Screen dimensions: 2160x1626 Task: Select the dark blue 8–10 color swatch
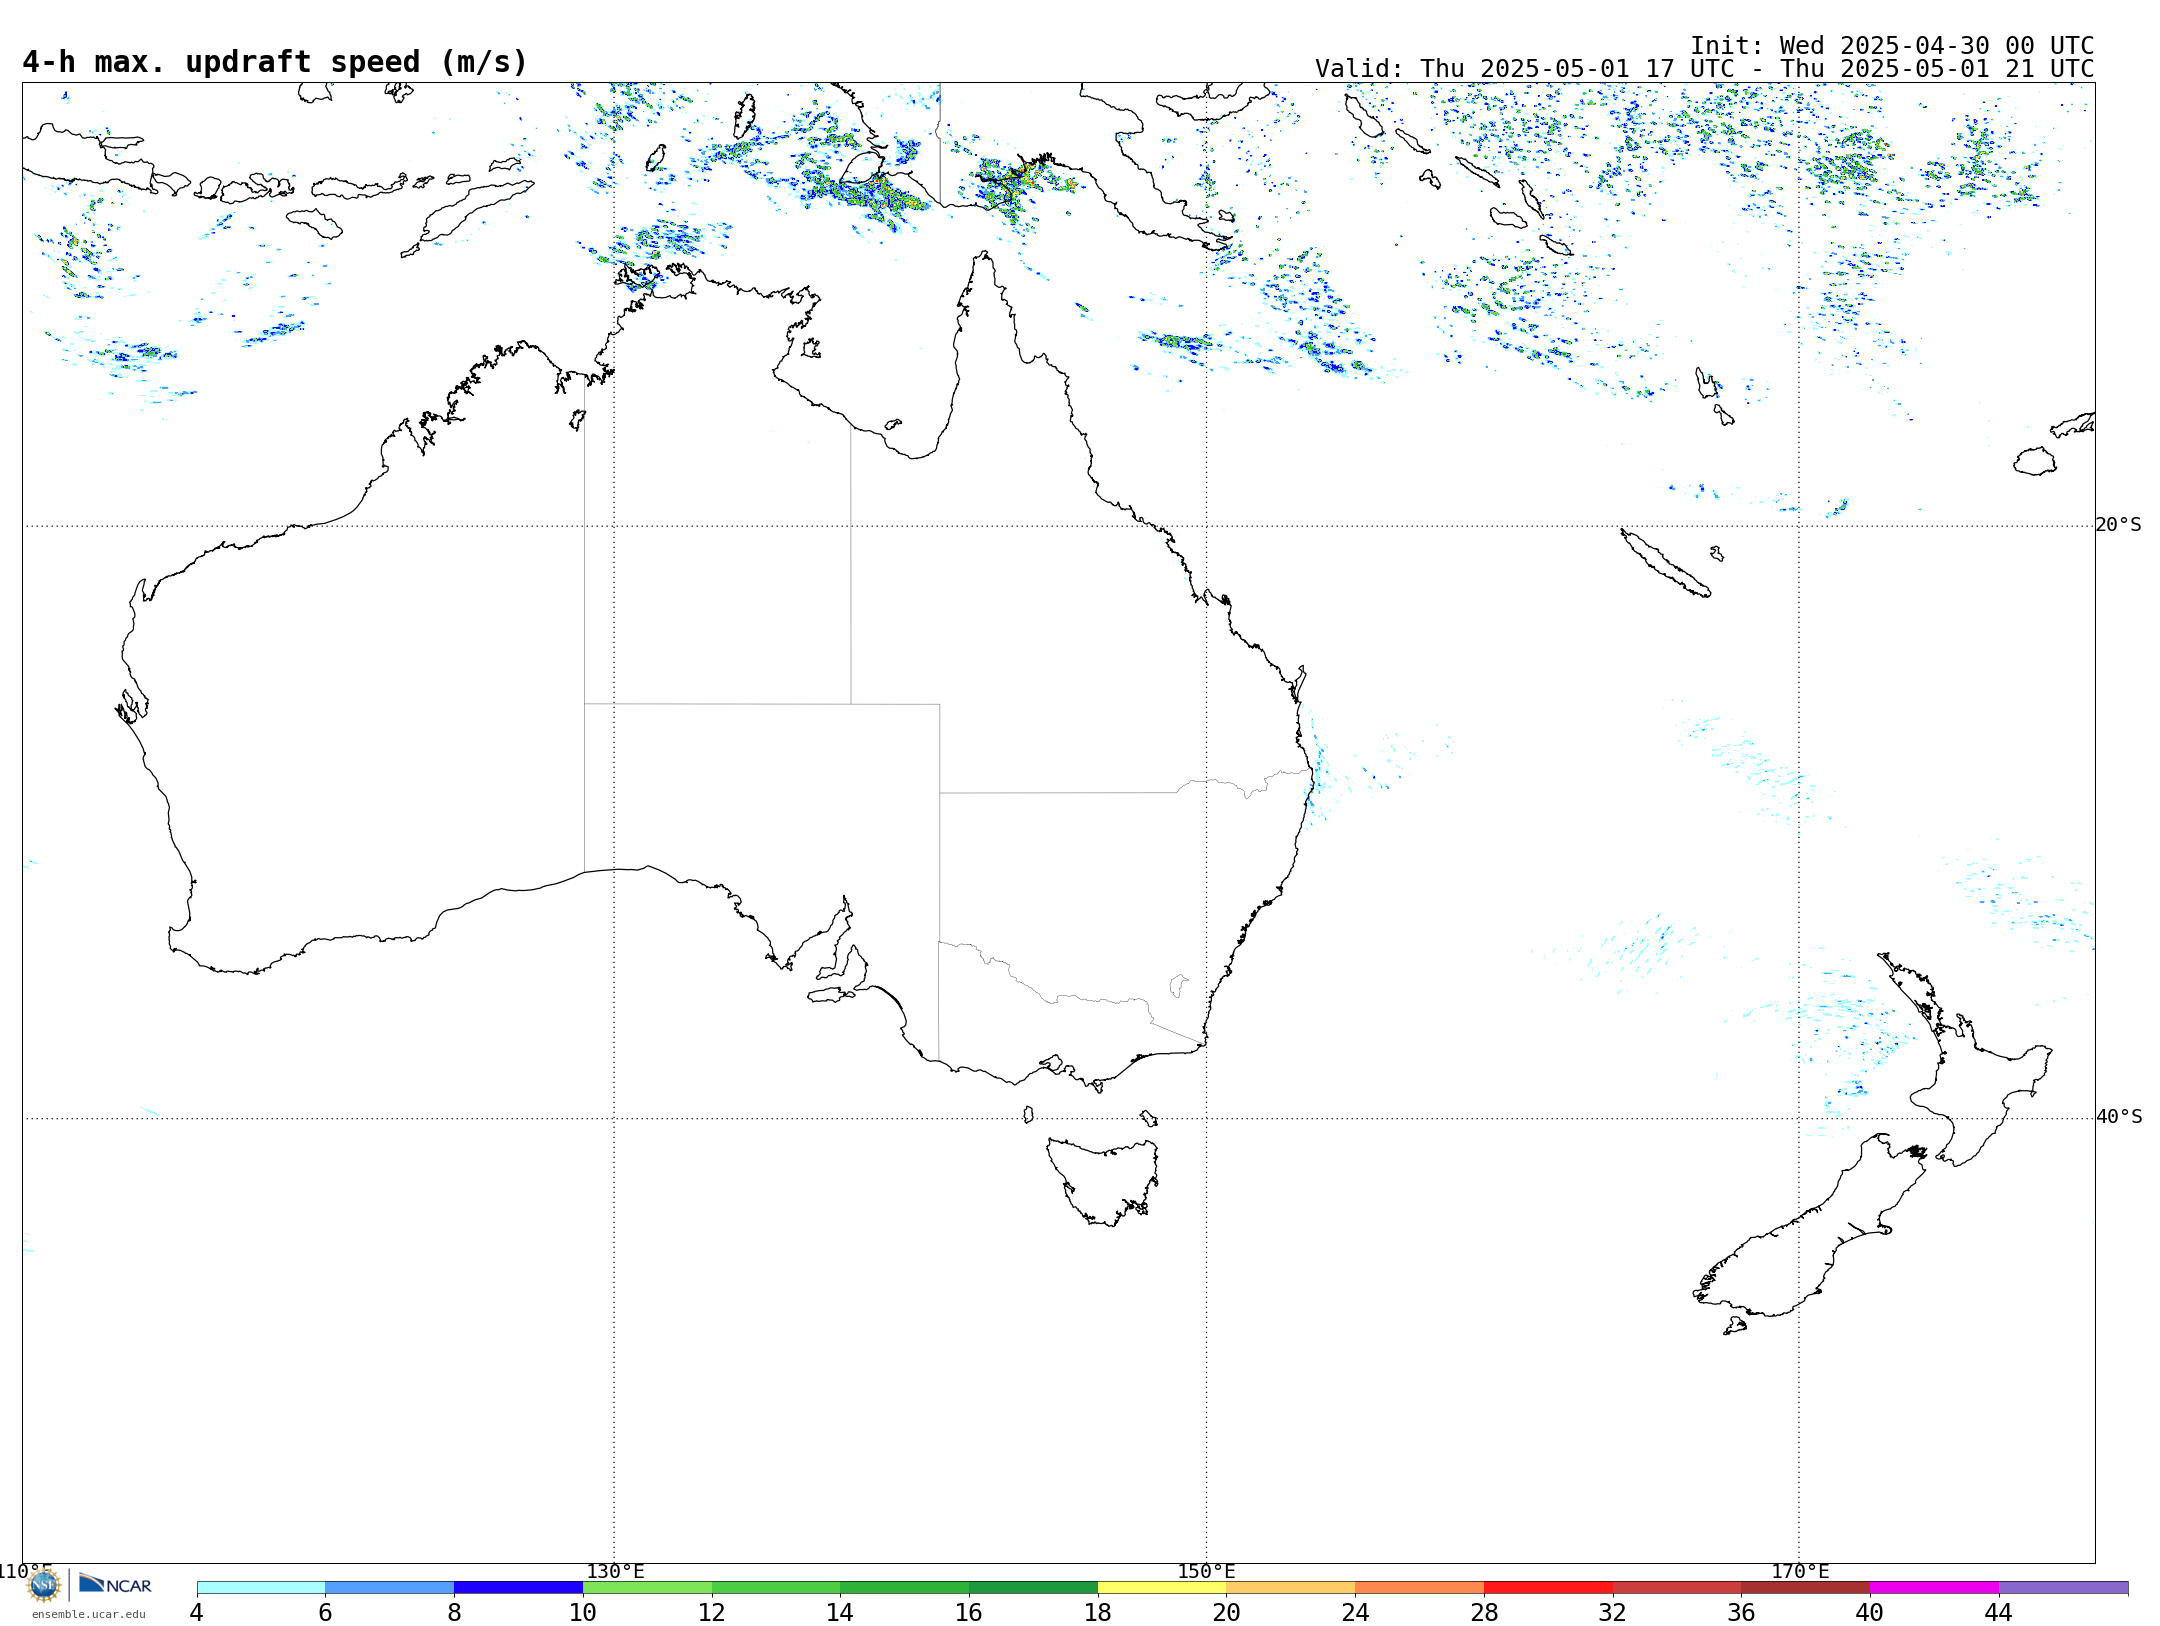[518, 1588]
